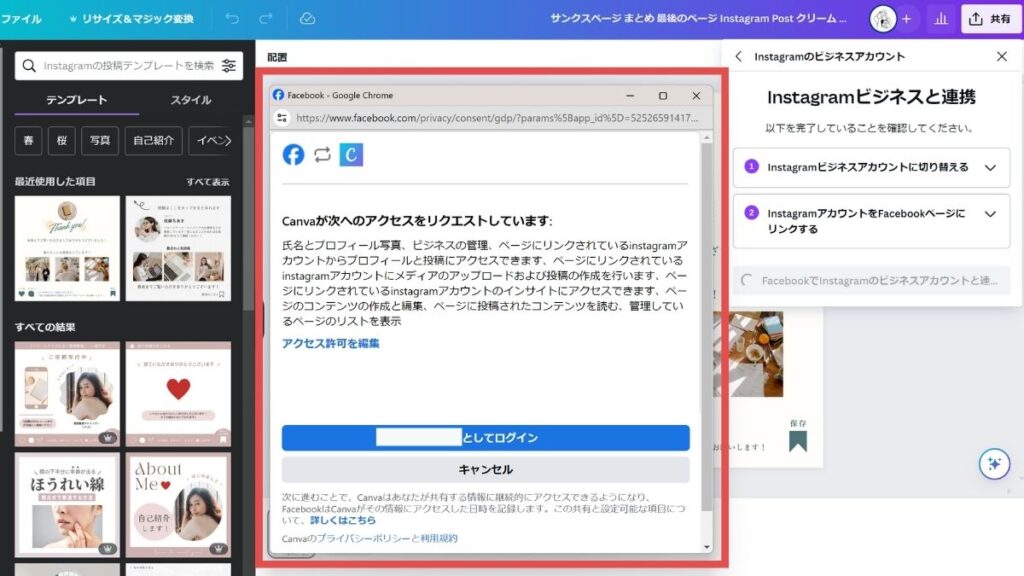Open リサイズ＆マジック変換 menu
Viewport: 1024px width, 576px height.
click(x=132, y=19)
